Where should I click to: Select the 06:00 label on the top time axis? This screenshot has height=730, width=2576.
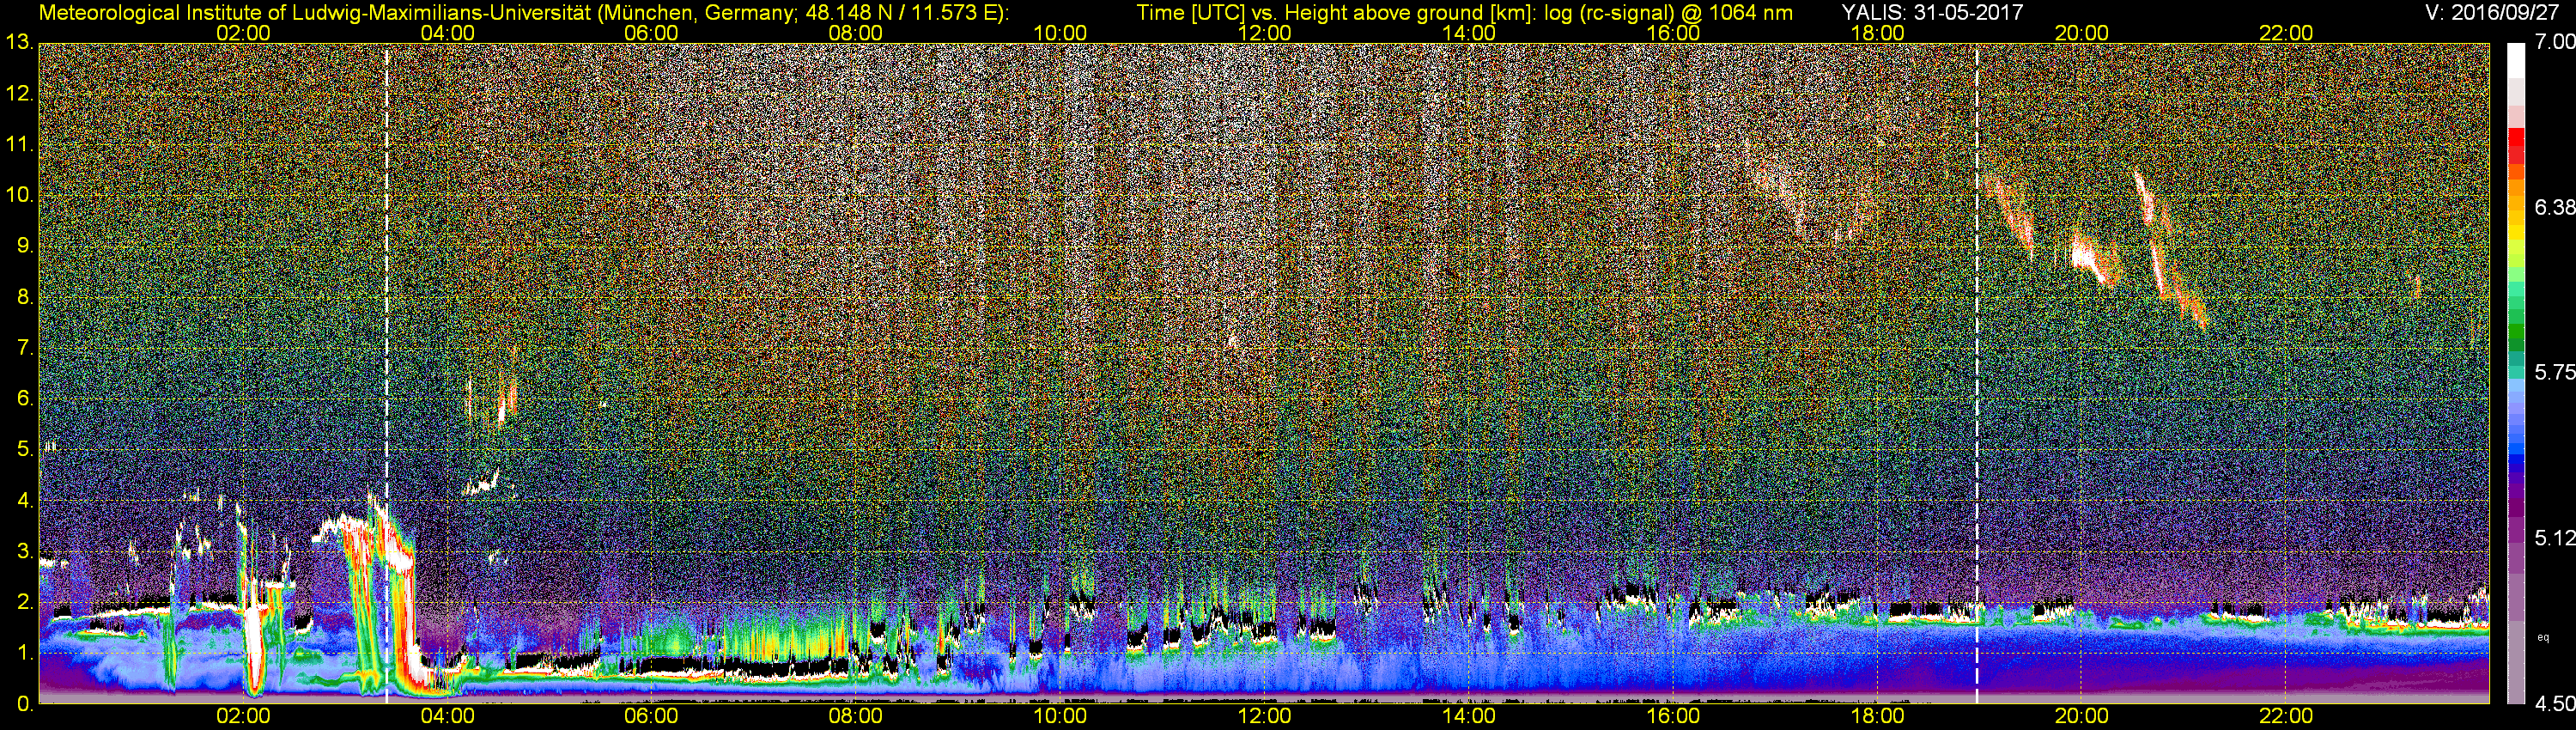651,33
